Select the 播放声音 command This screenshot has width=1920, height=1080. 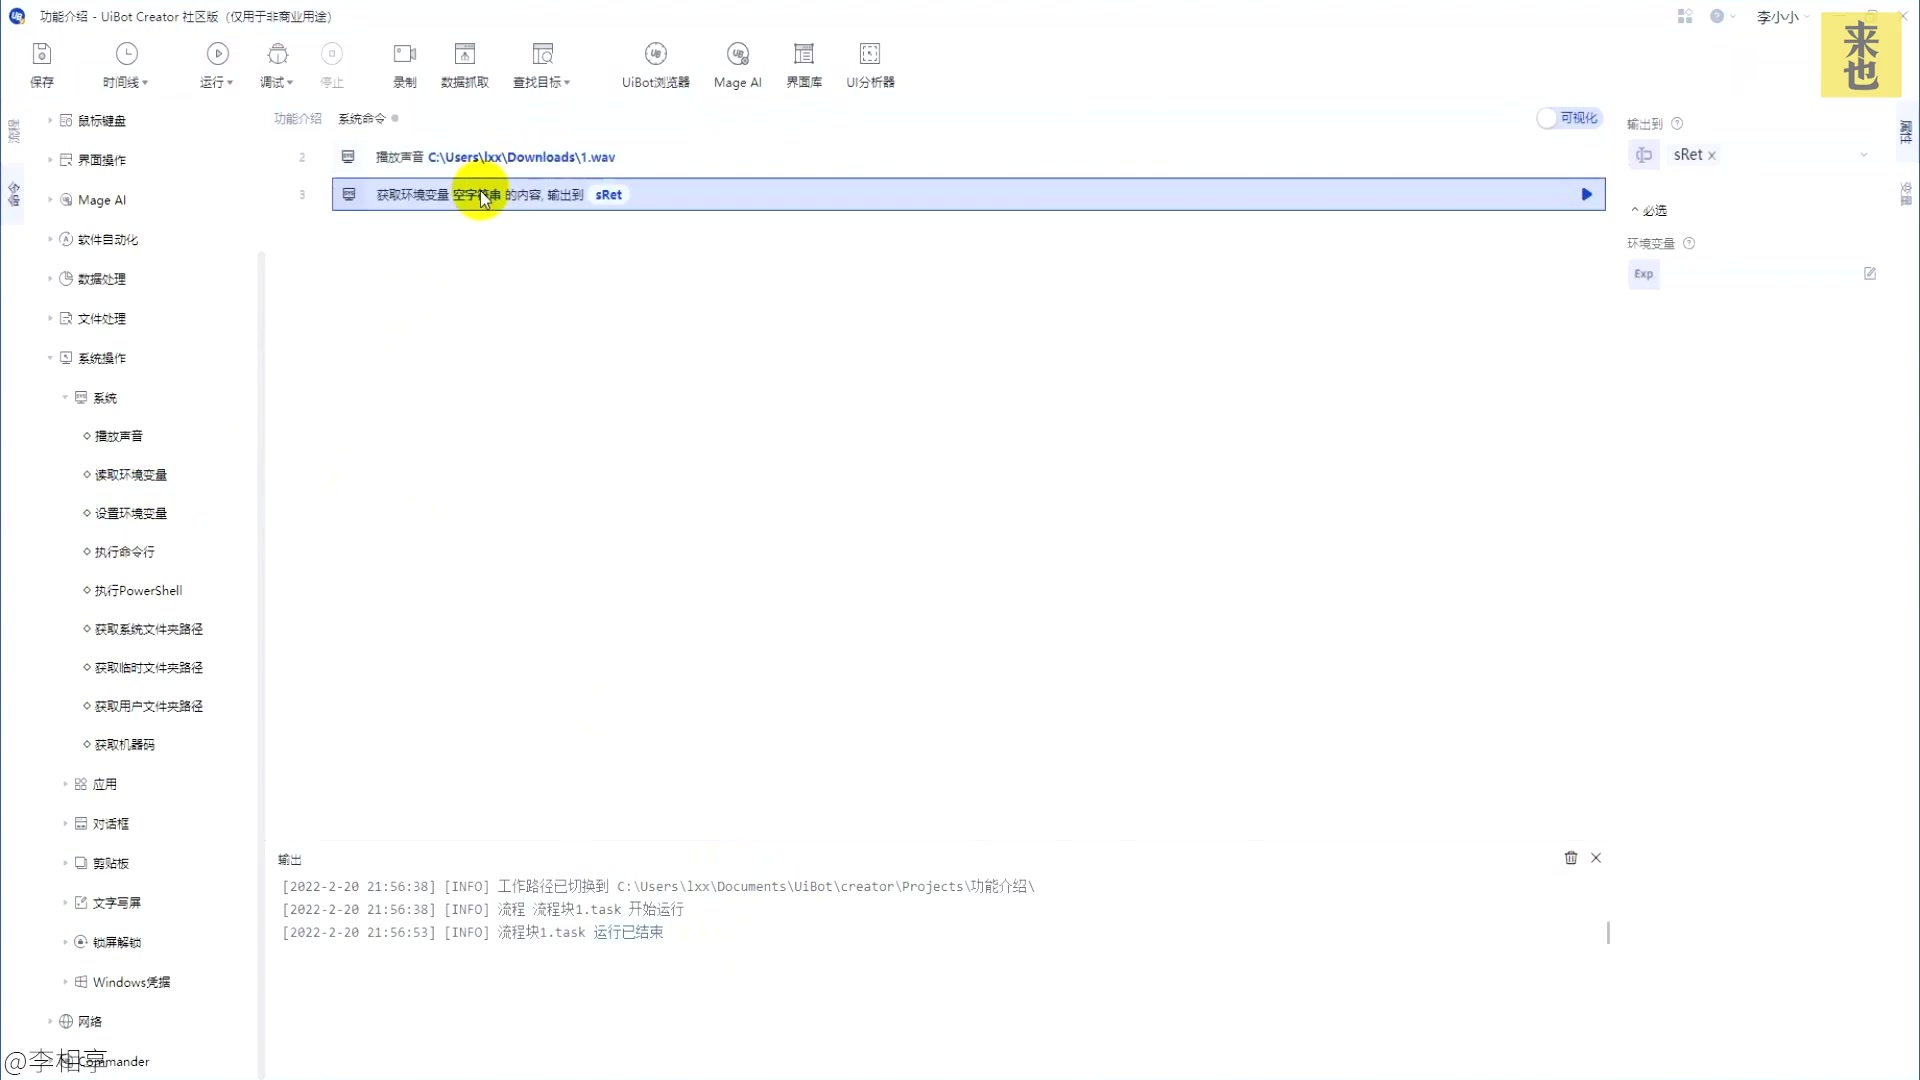tap(119, 436)
